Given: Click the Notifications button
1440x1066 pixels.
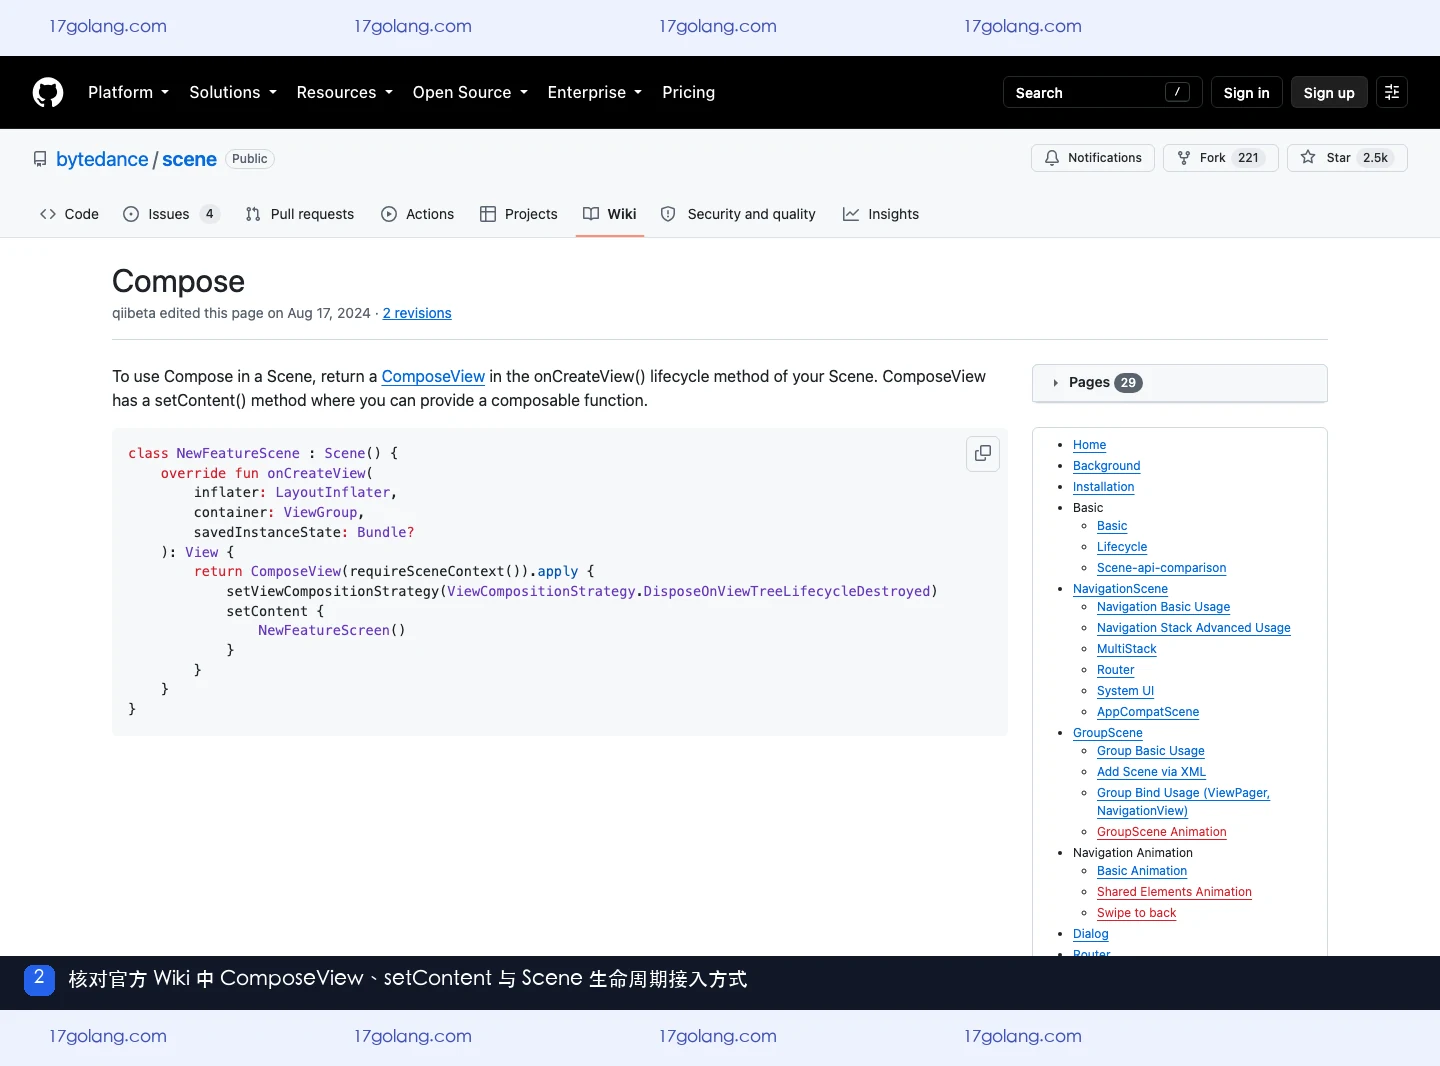Looking at the screenshot, I should coord(1093,158).
